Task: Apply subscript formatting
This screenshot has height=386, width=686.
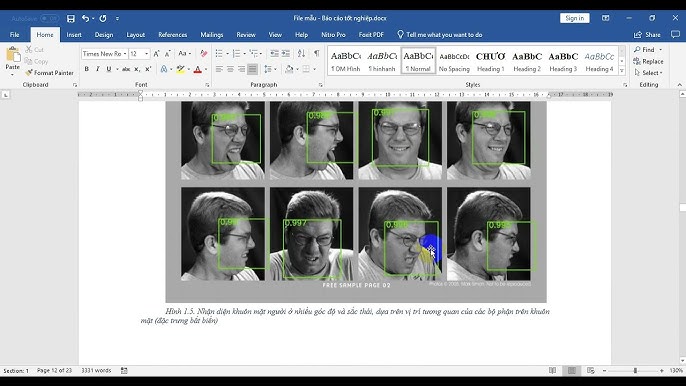Action: pyautogui.click(x=137, y=69)
